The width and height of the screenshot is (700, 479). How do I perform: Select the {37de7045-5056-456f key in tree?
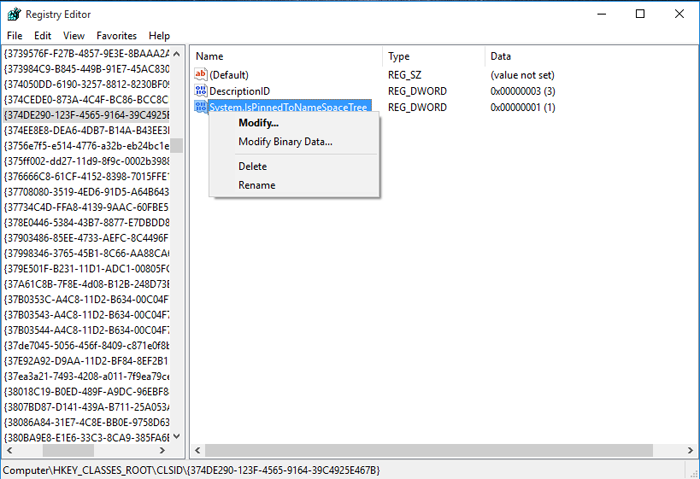[87, 346]
